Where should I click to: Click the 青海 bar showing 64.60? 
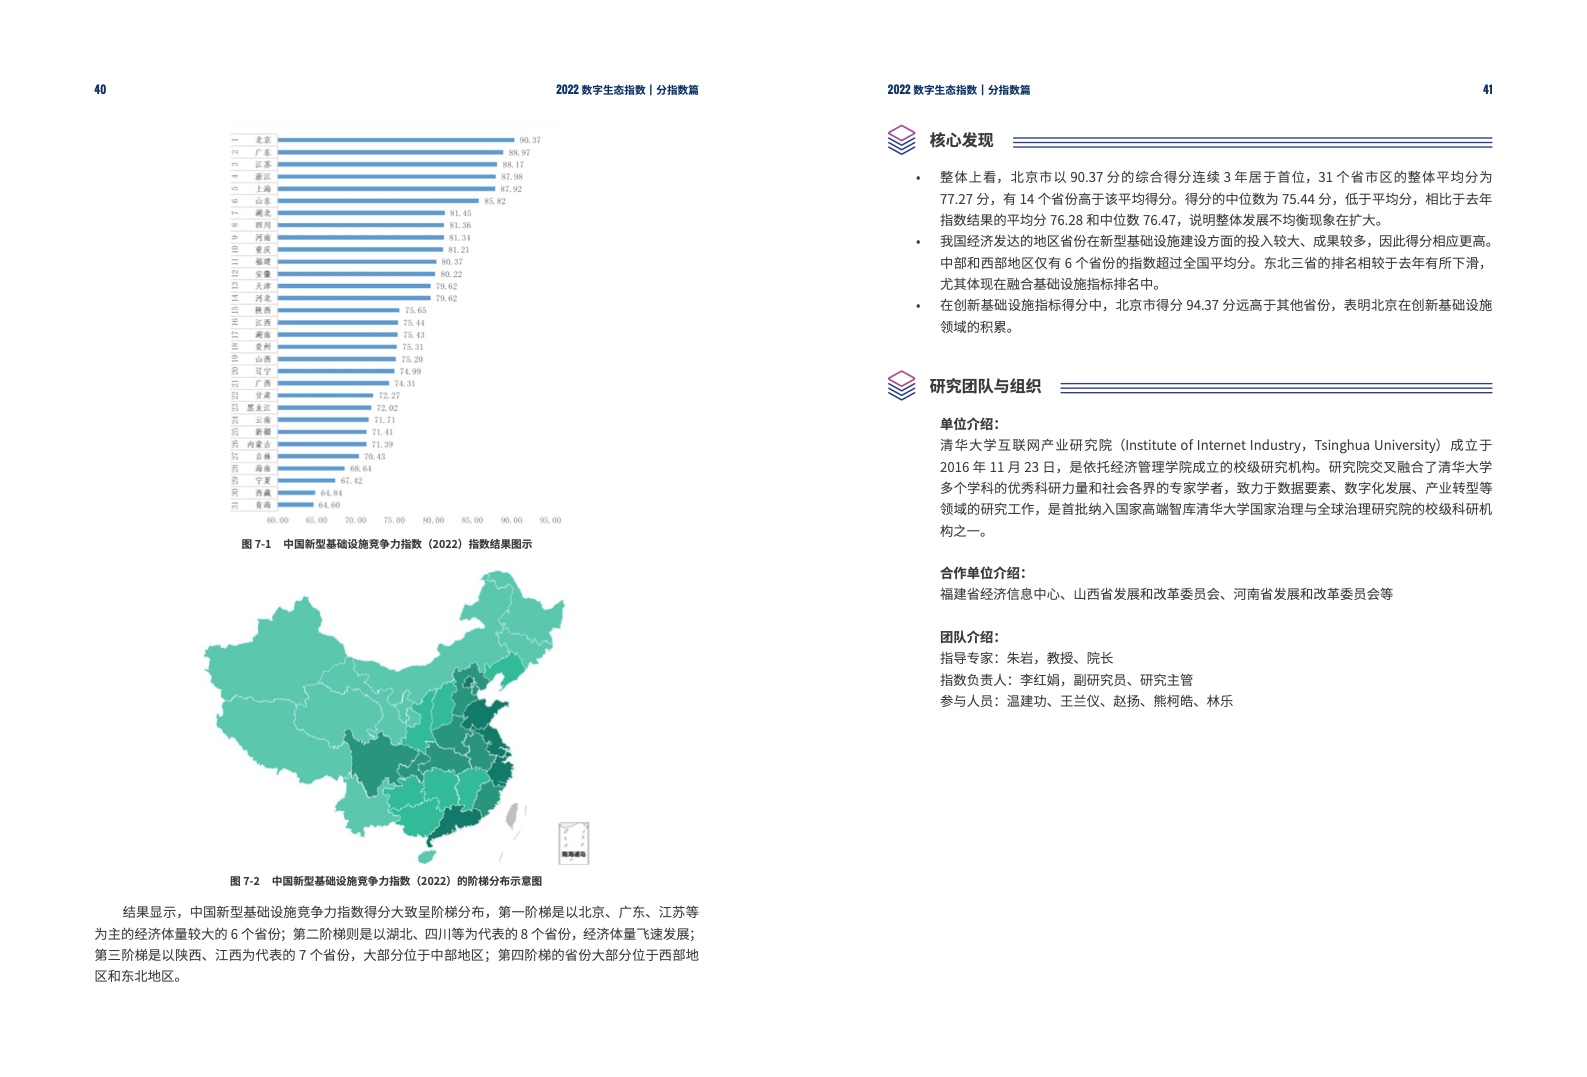pyautogui.click(x=296, y=505)
